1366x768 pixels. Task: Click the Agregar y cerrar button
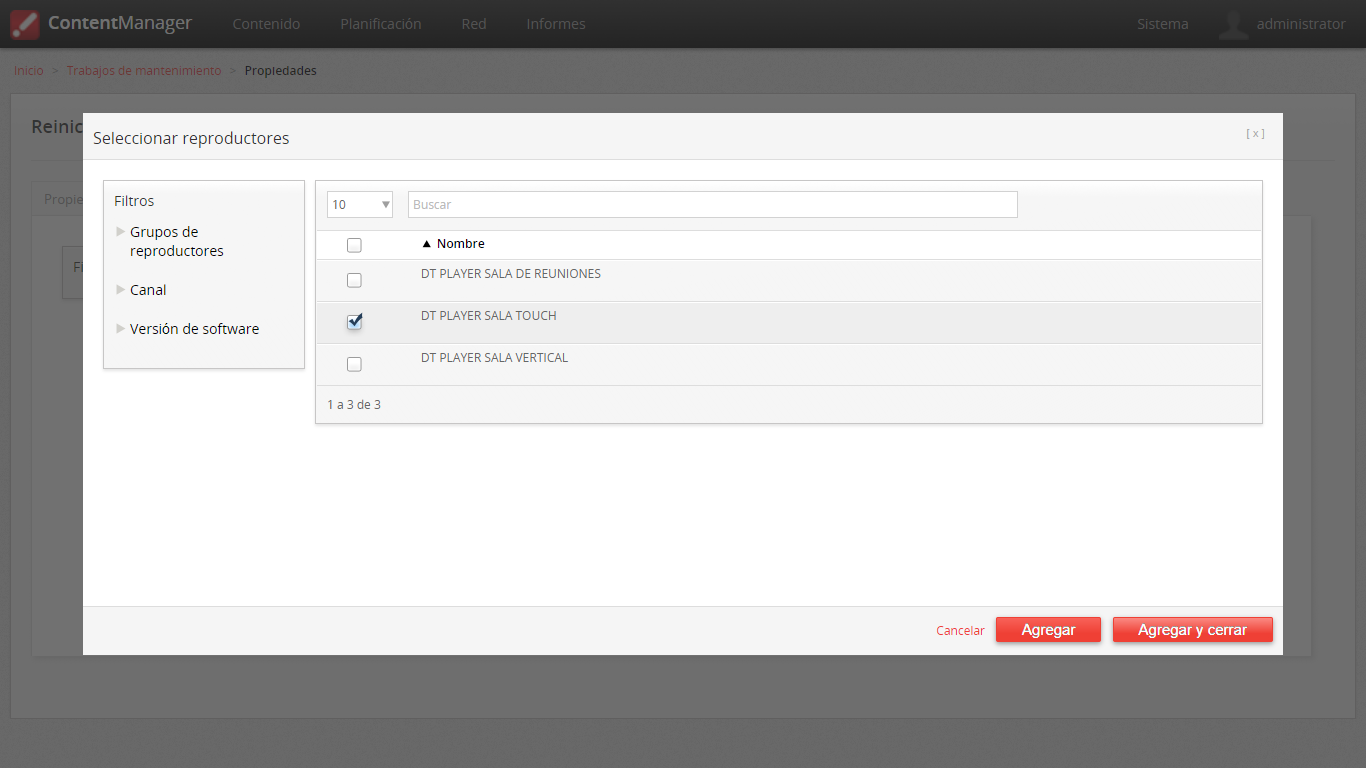[1193, 630]
